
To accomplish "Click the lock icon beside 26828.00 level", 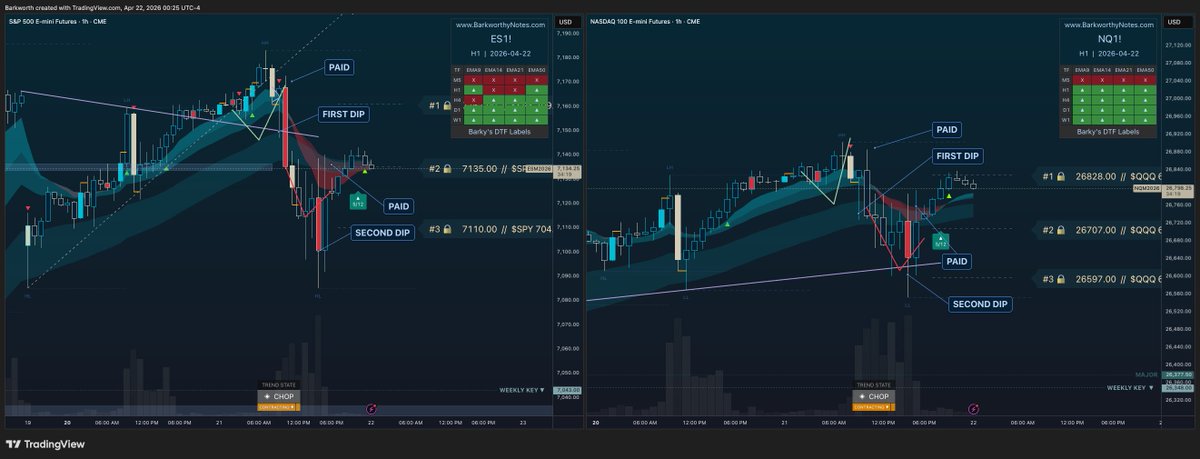I will [1060, 176].
